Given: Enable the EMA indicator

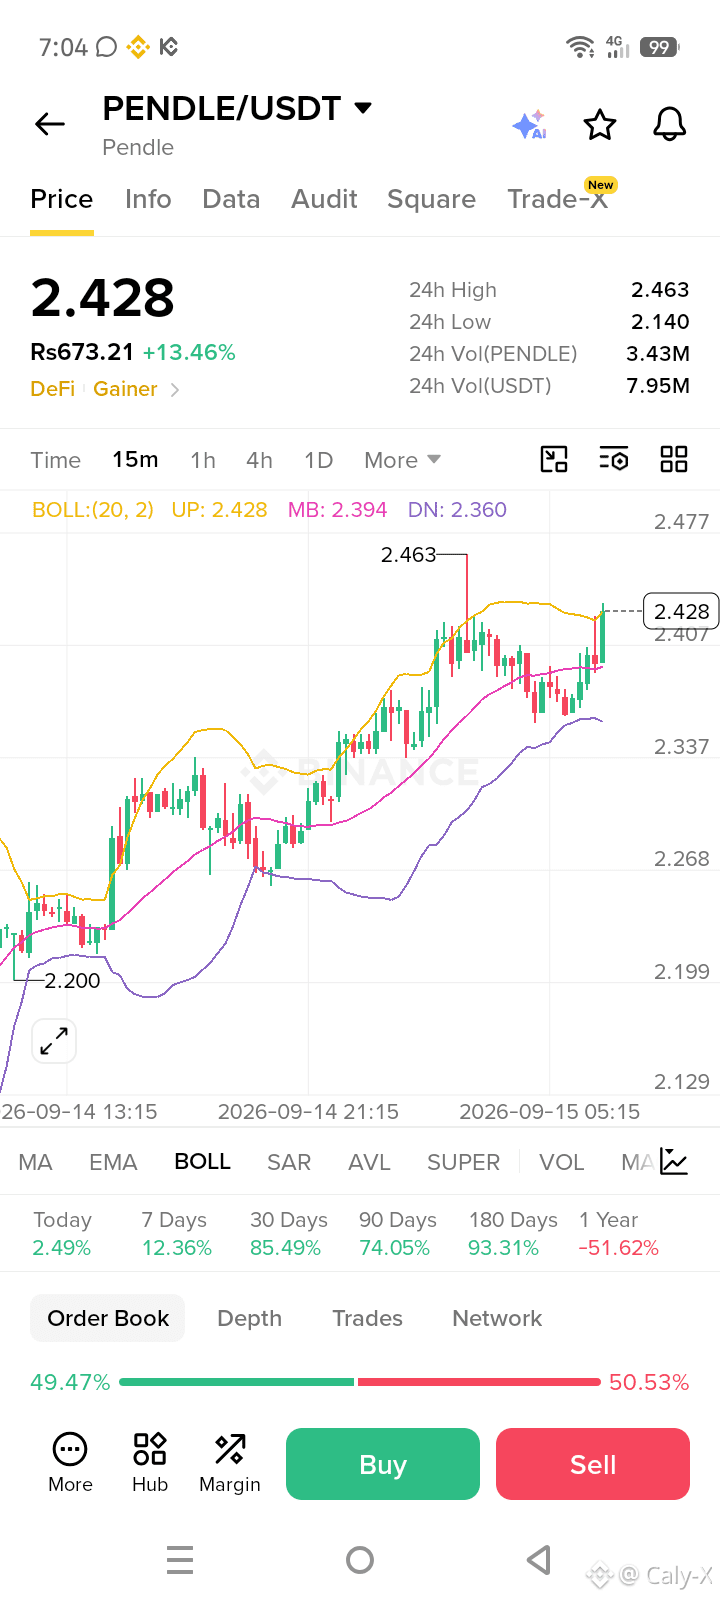Looking at the screenshot, I should (x=113, y=1162).
